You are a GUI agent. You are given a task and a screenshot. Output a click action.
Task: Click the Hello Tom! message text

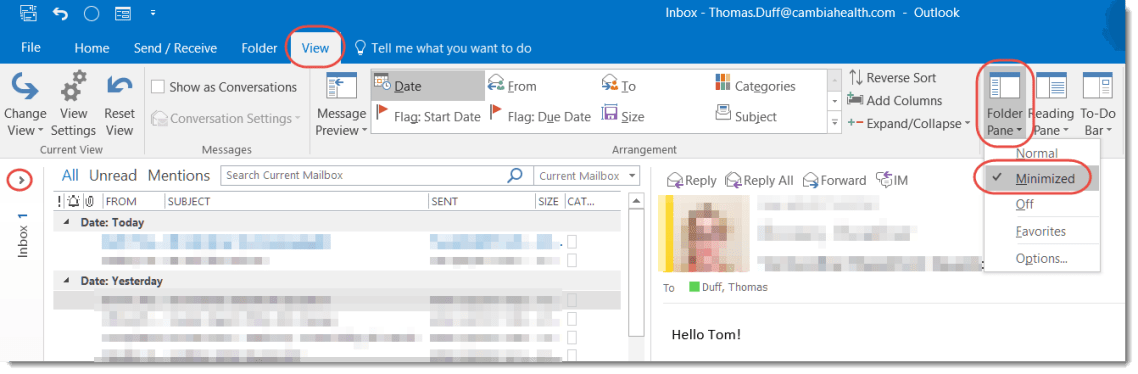[x=706, y=335]
